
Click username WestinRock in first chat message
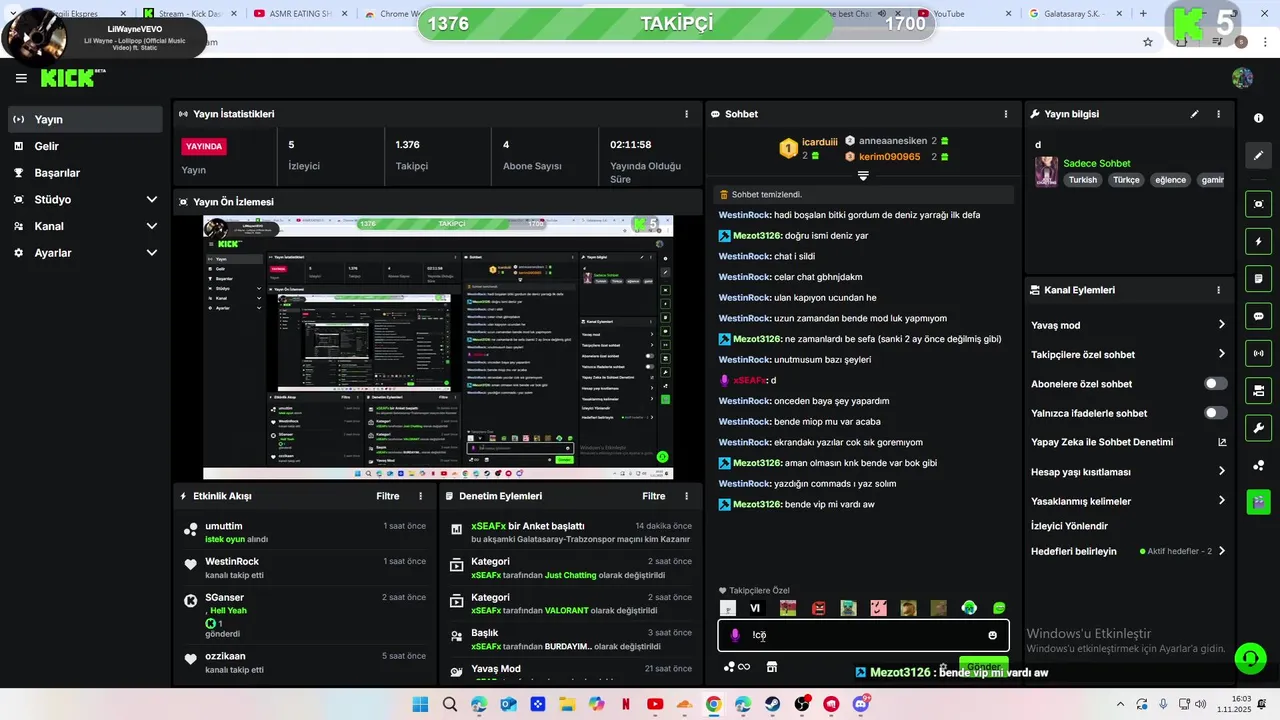[744, 215]
